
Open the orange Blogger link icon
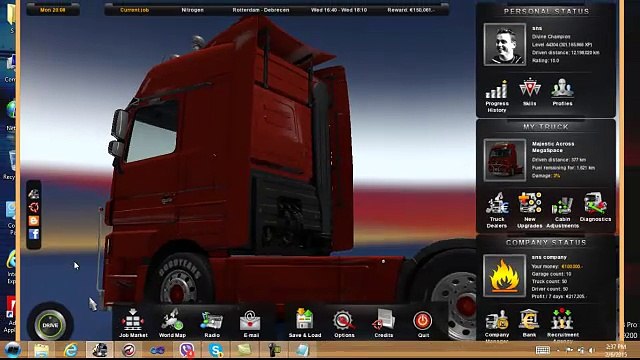pyautogui.click(x=34, y=220)
